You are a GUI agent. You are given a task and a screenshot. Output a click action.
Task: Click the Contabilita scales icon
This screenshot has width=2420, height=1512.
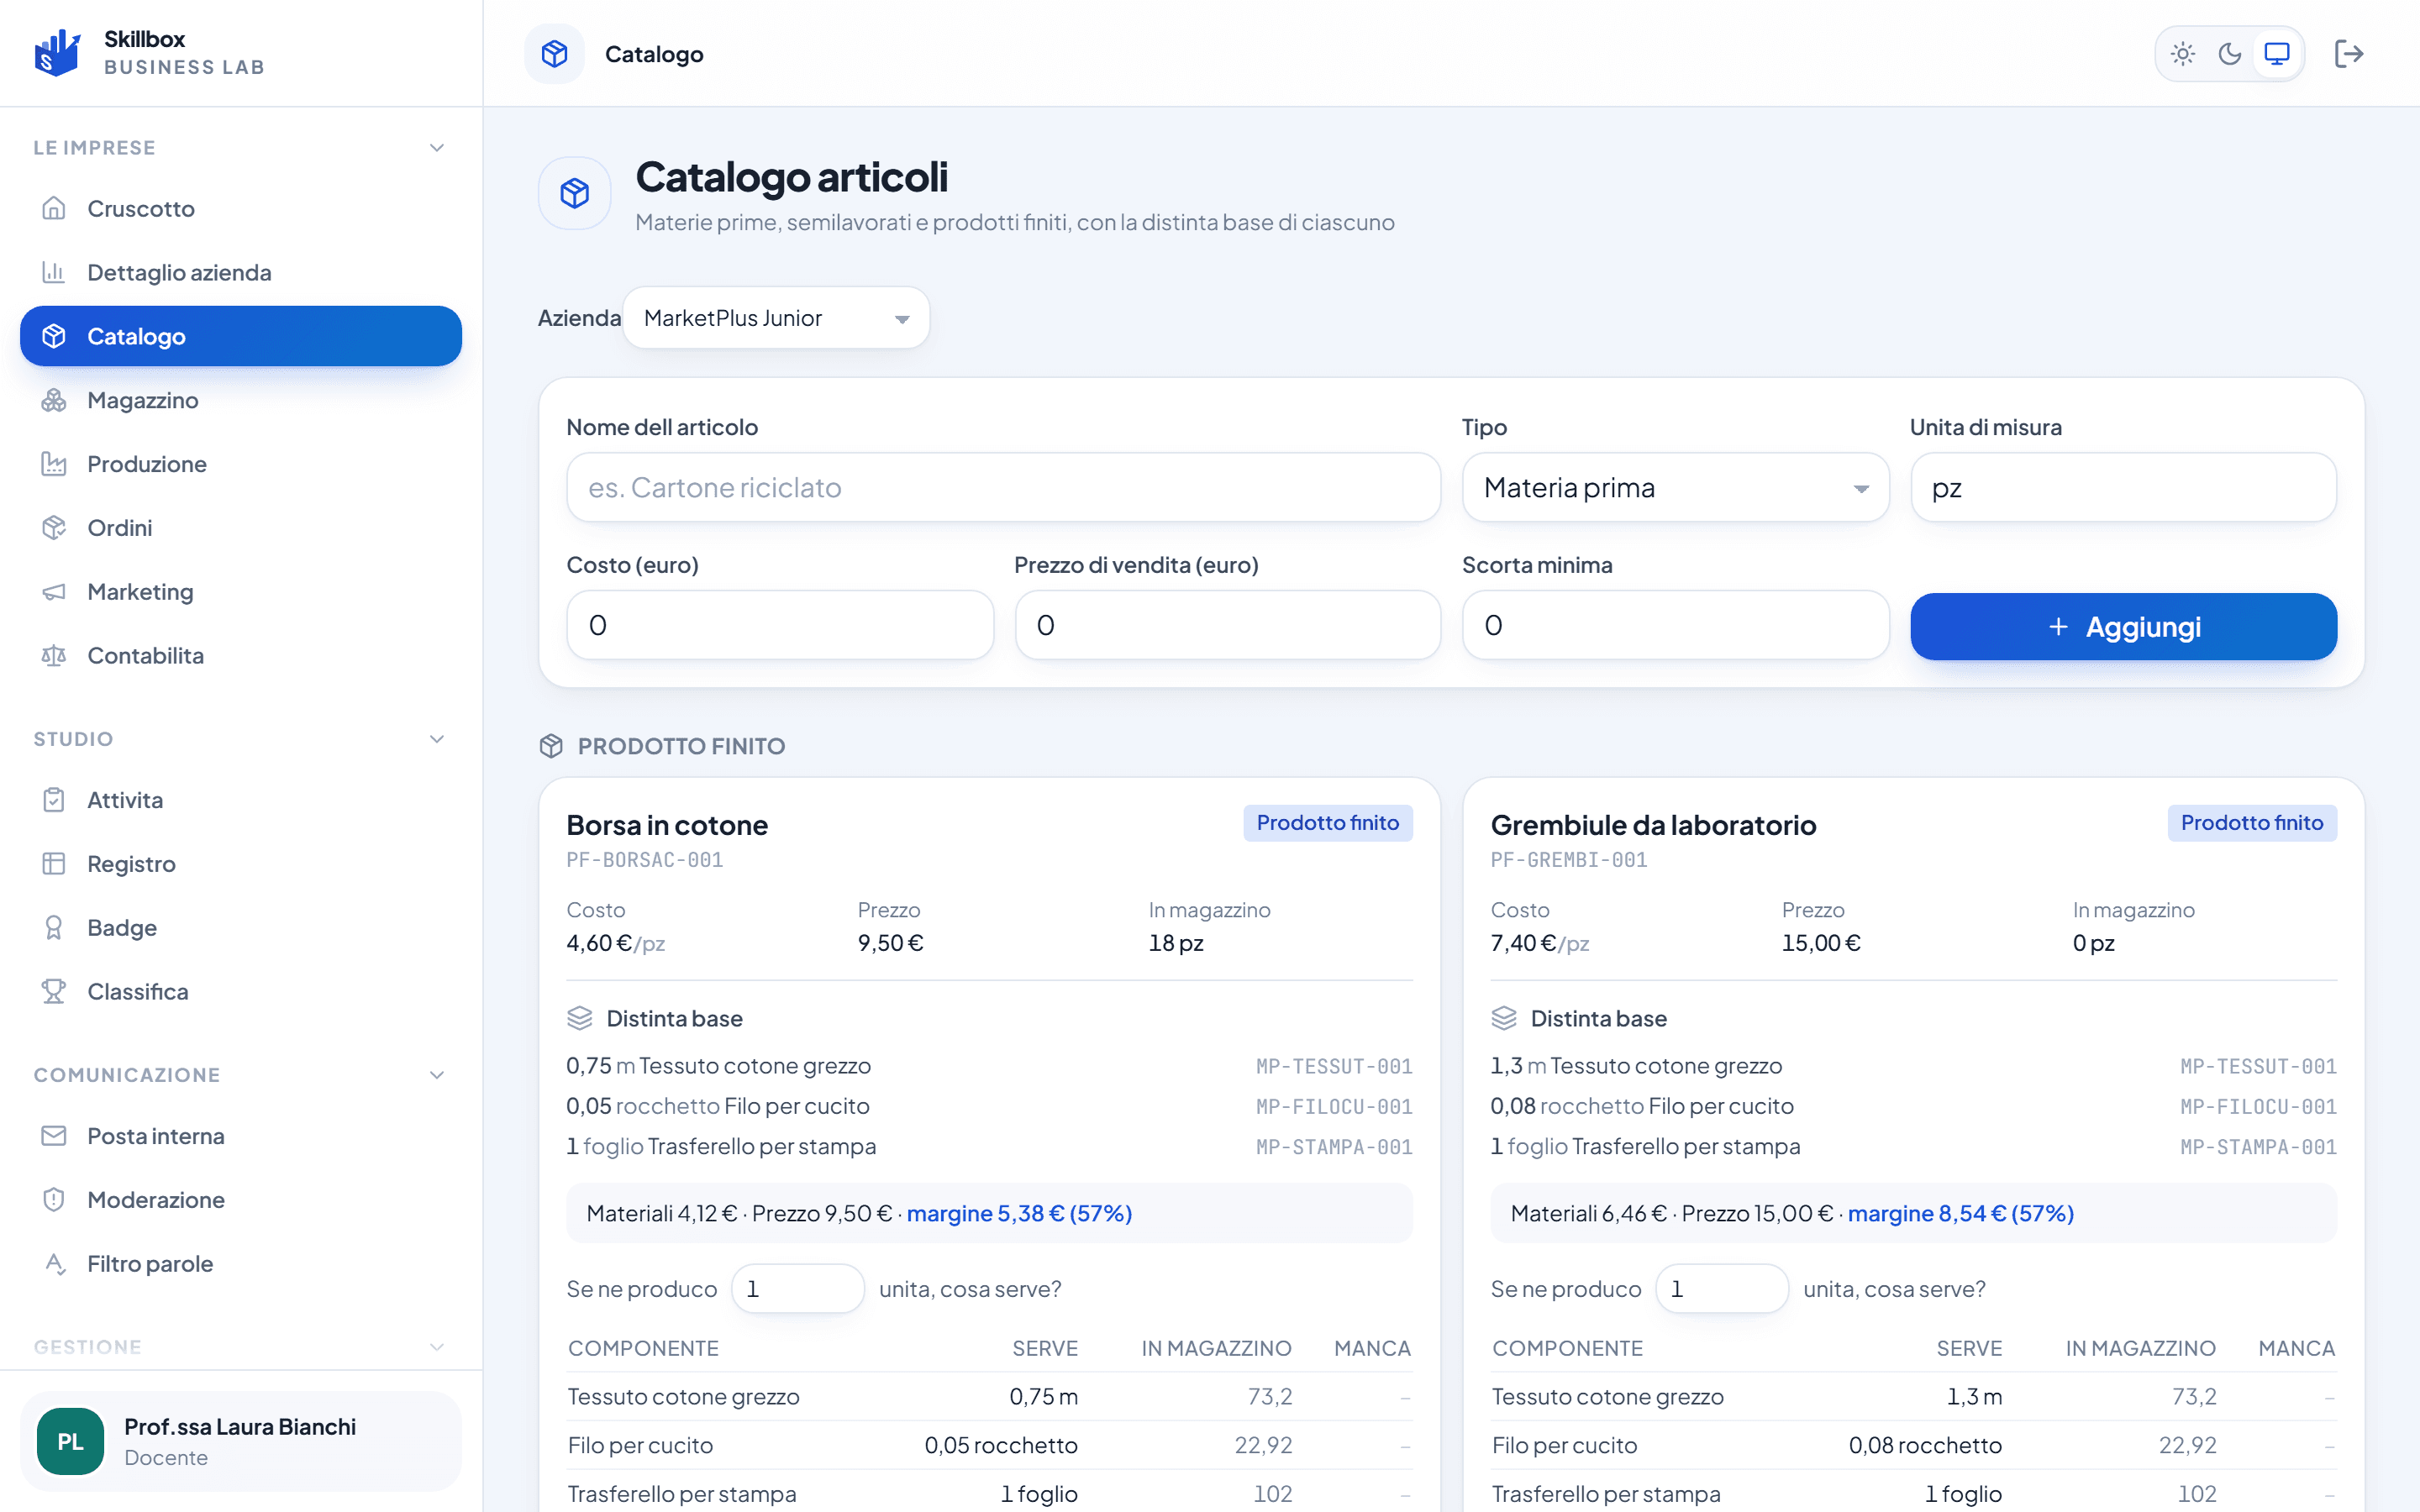coord(54,656)
